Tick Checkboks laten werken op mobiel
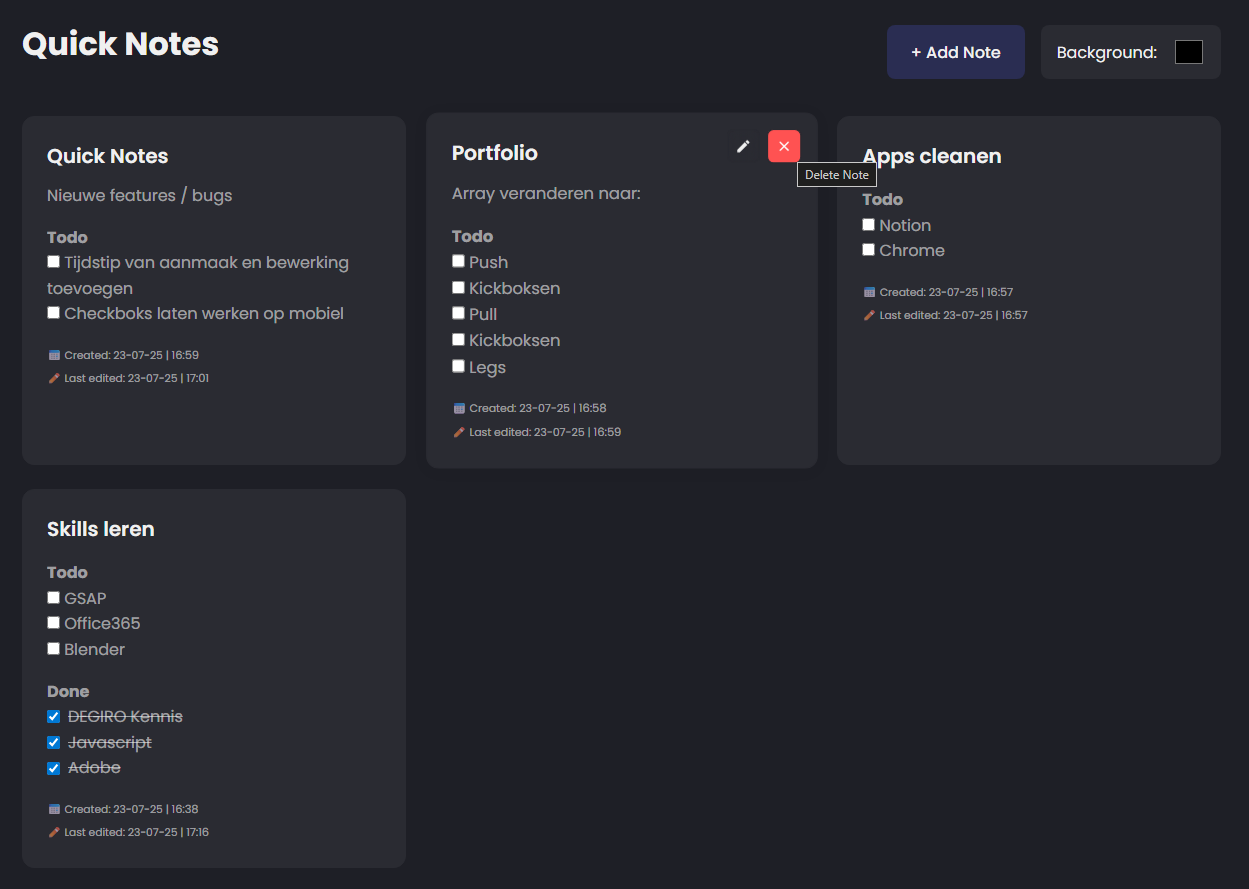The image size is (1249, 889). coord(54,313)
